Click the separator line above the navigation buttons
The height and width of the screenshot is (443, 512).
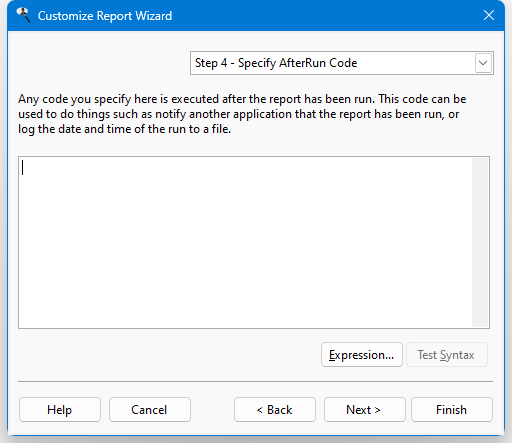click(x=255, y=381)
